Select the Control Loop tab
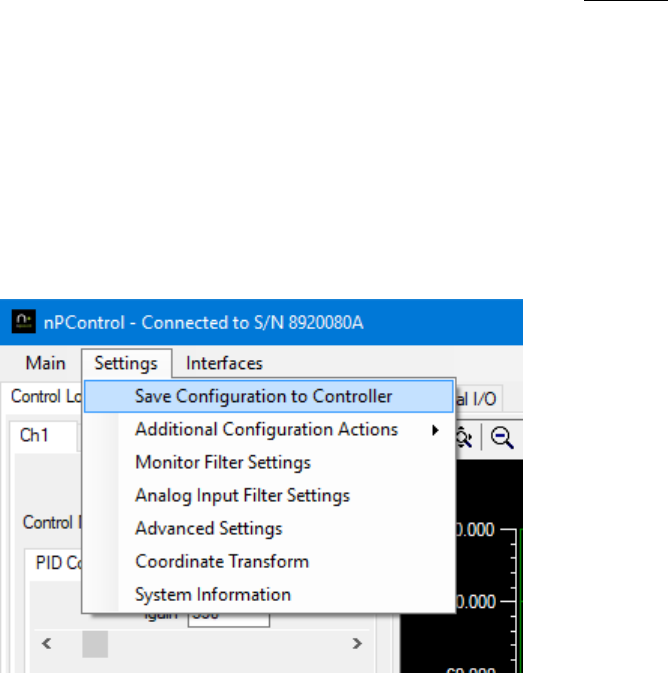The width and height of the screenshot is (668, 673). (x=42, y=397)
